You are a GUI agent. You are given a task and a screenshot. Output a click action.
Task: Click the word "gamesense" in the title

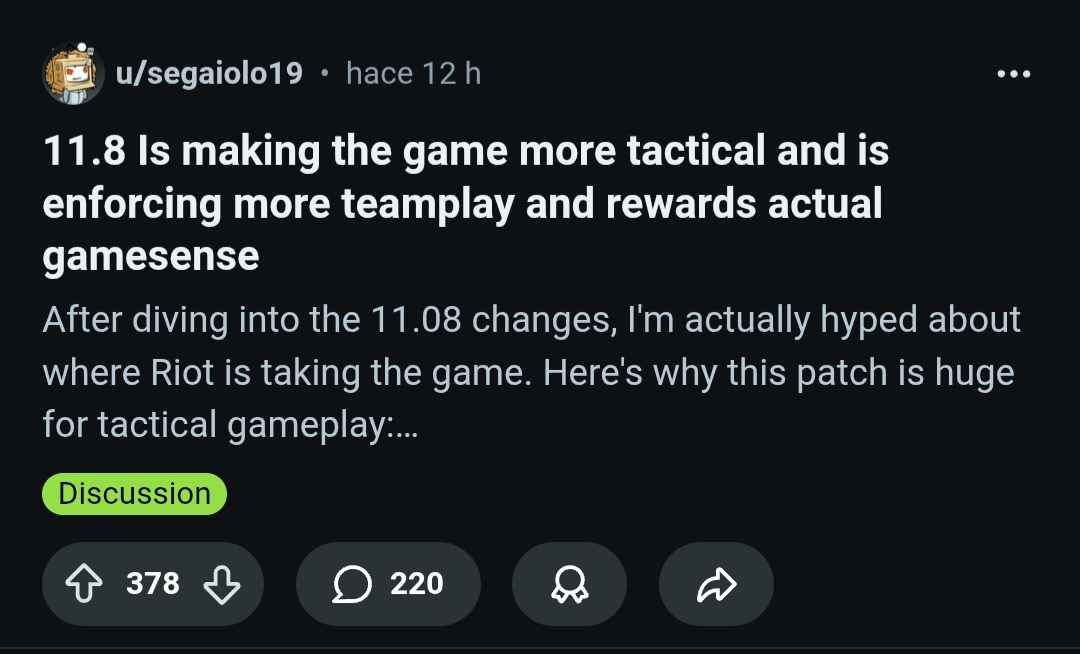pos(151,256)
